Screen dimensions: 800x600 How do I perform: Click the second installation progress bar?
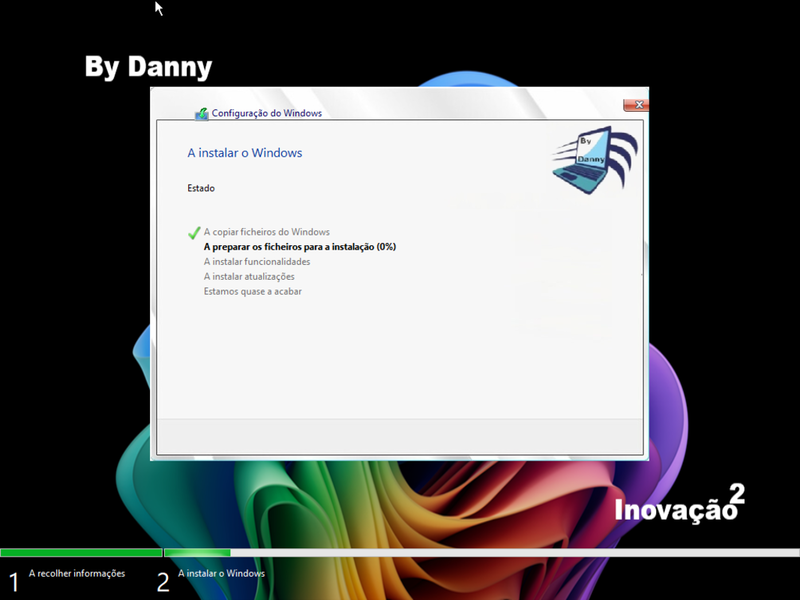click(482, 553)
